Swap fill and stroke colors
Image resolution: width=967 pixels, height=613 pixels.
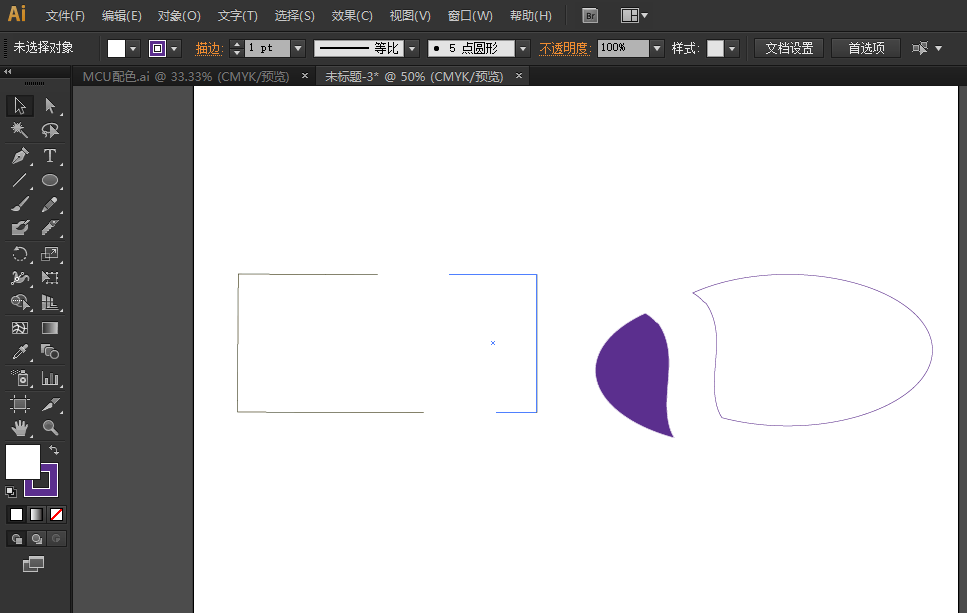point(54,450)
